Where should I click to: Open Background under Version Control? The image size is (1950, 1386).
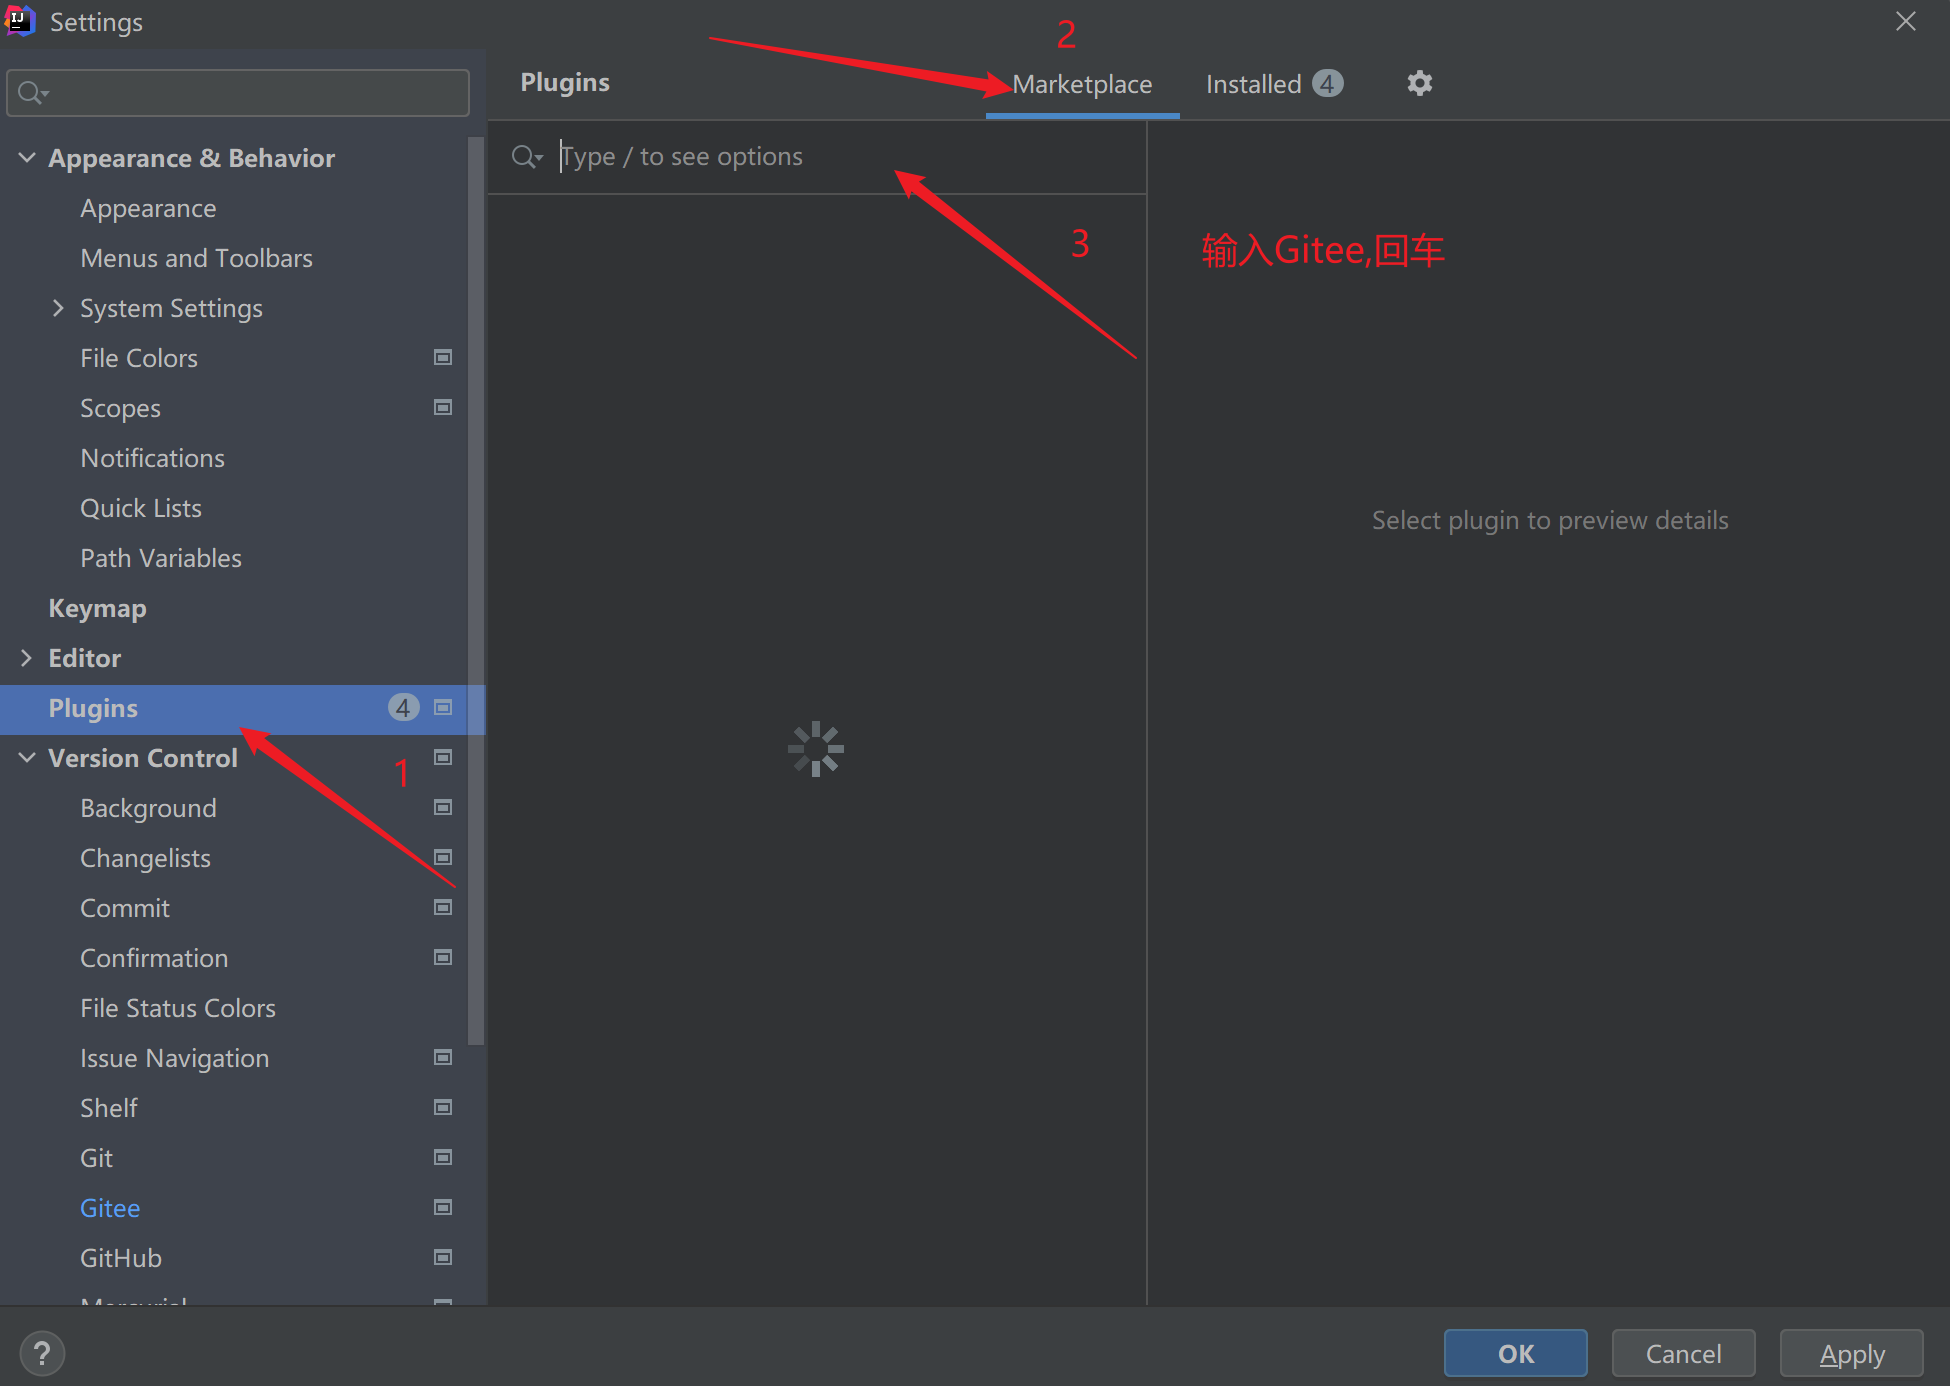pyautogui.click(x=148, y=808)
